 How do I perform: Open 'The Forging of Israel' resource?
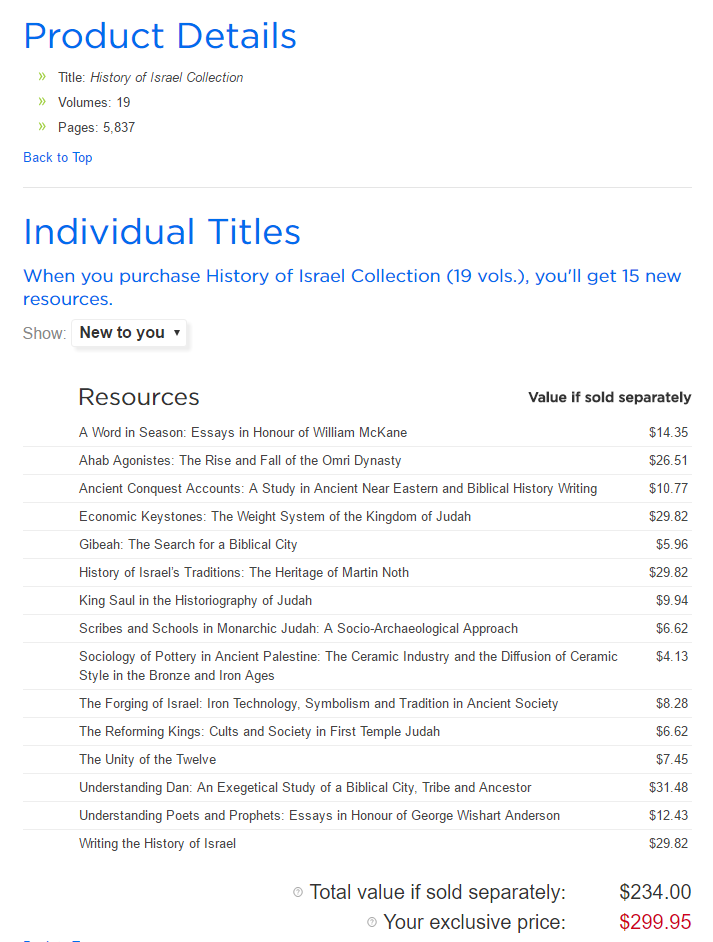tap(319, 704)
